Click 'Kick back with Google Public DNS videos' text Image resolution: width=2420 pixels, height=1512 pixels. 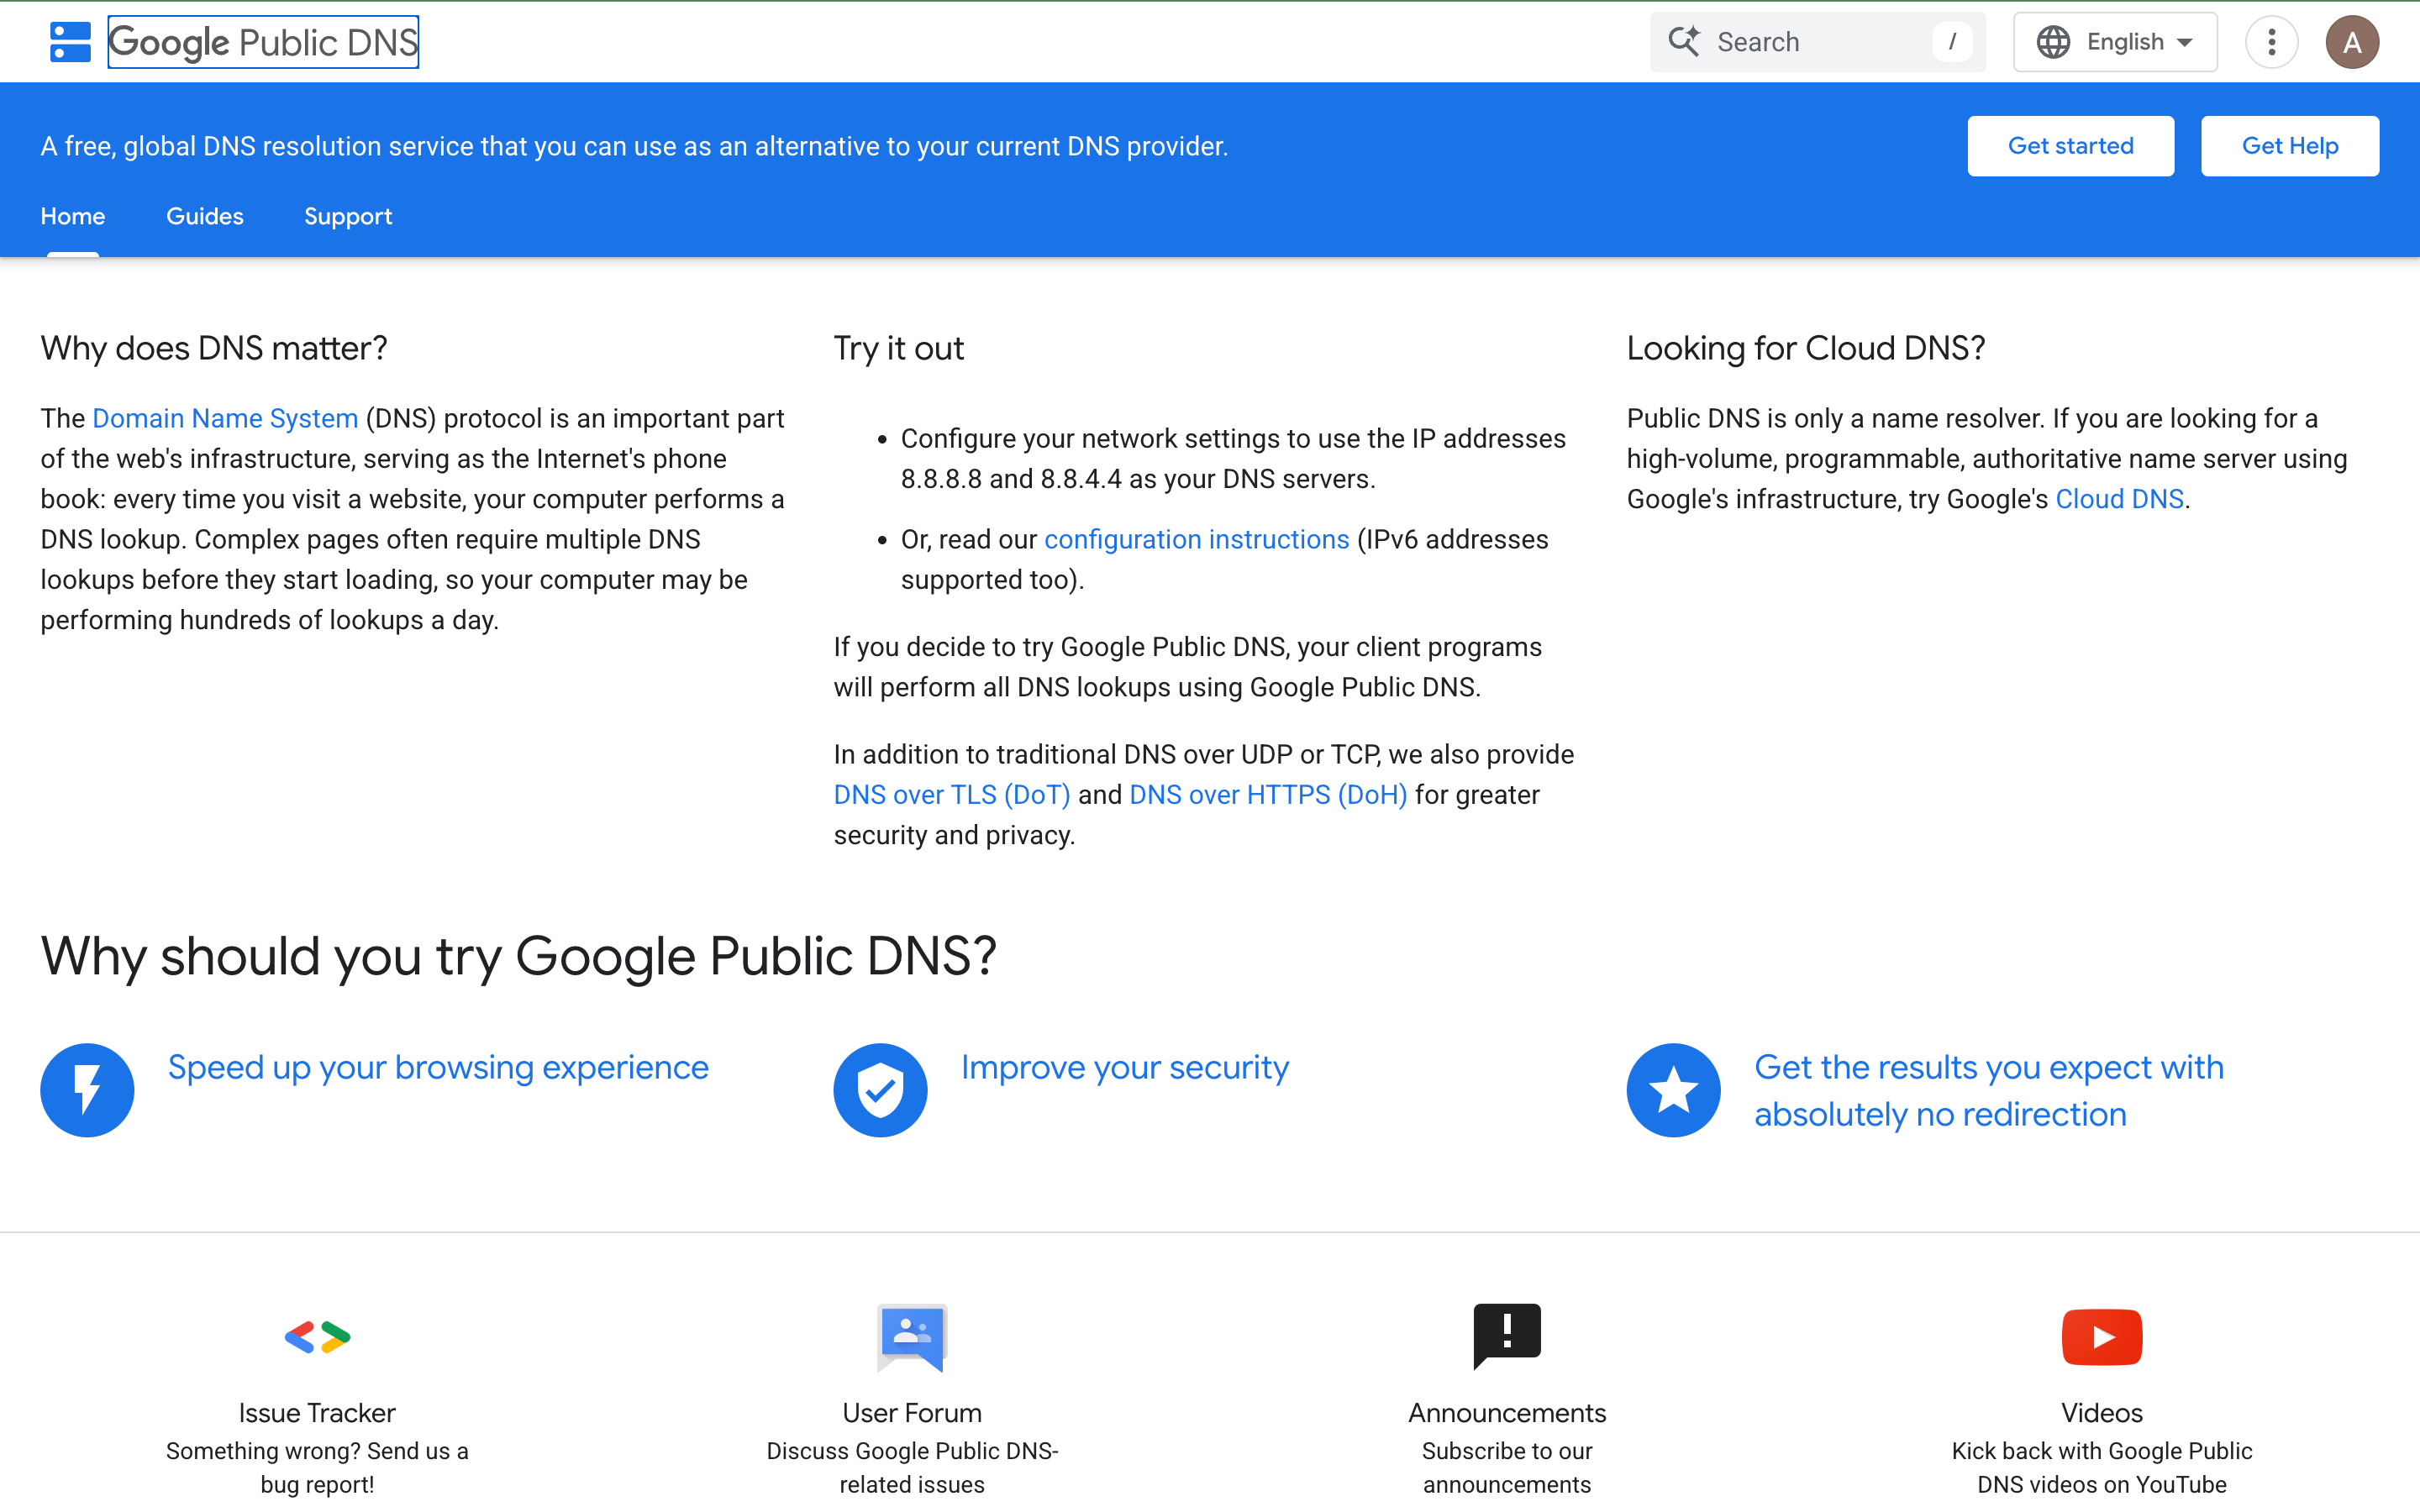coord(2102,1467)
